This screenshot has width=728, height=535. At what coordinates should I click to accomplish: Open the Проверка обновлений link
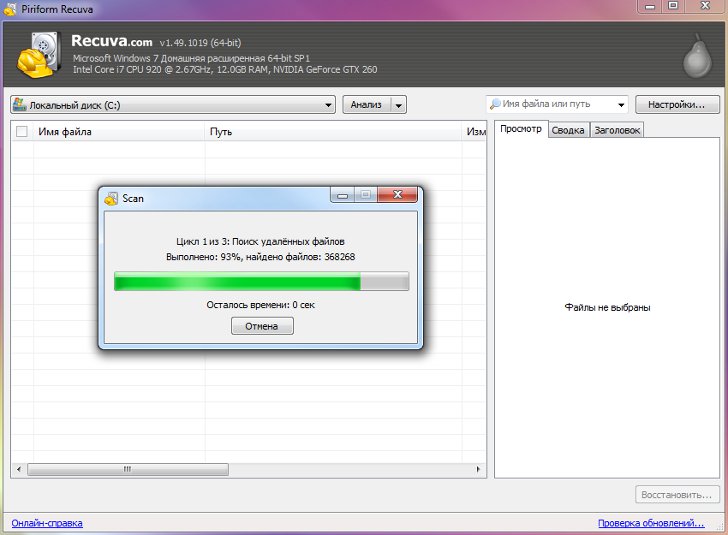point(651,523)
